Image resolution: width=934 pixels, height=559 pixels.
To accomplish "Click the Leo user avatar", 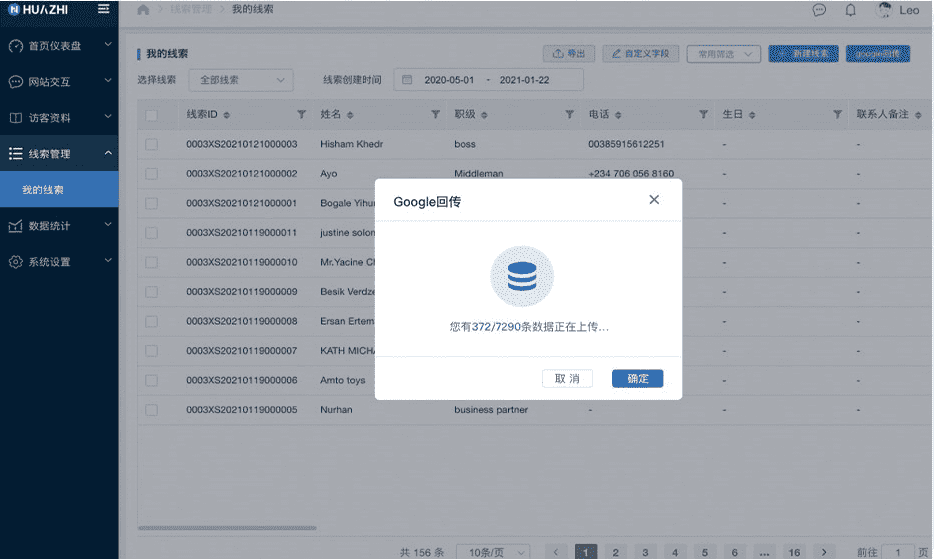I will [884, 10].
